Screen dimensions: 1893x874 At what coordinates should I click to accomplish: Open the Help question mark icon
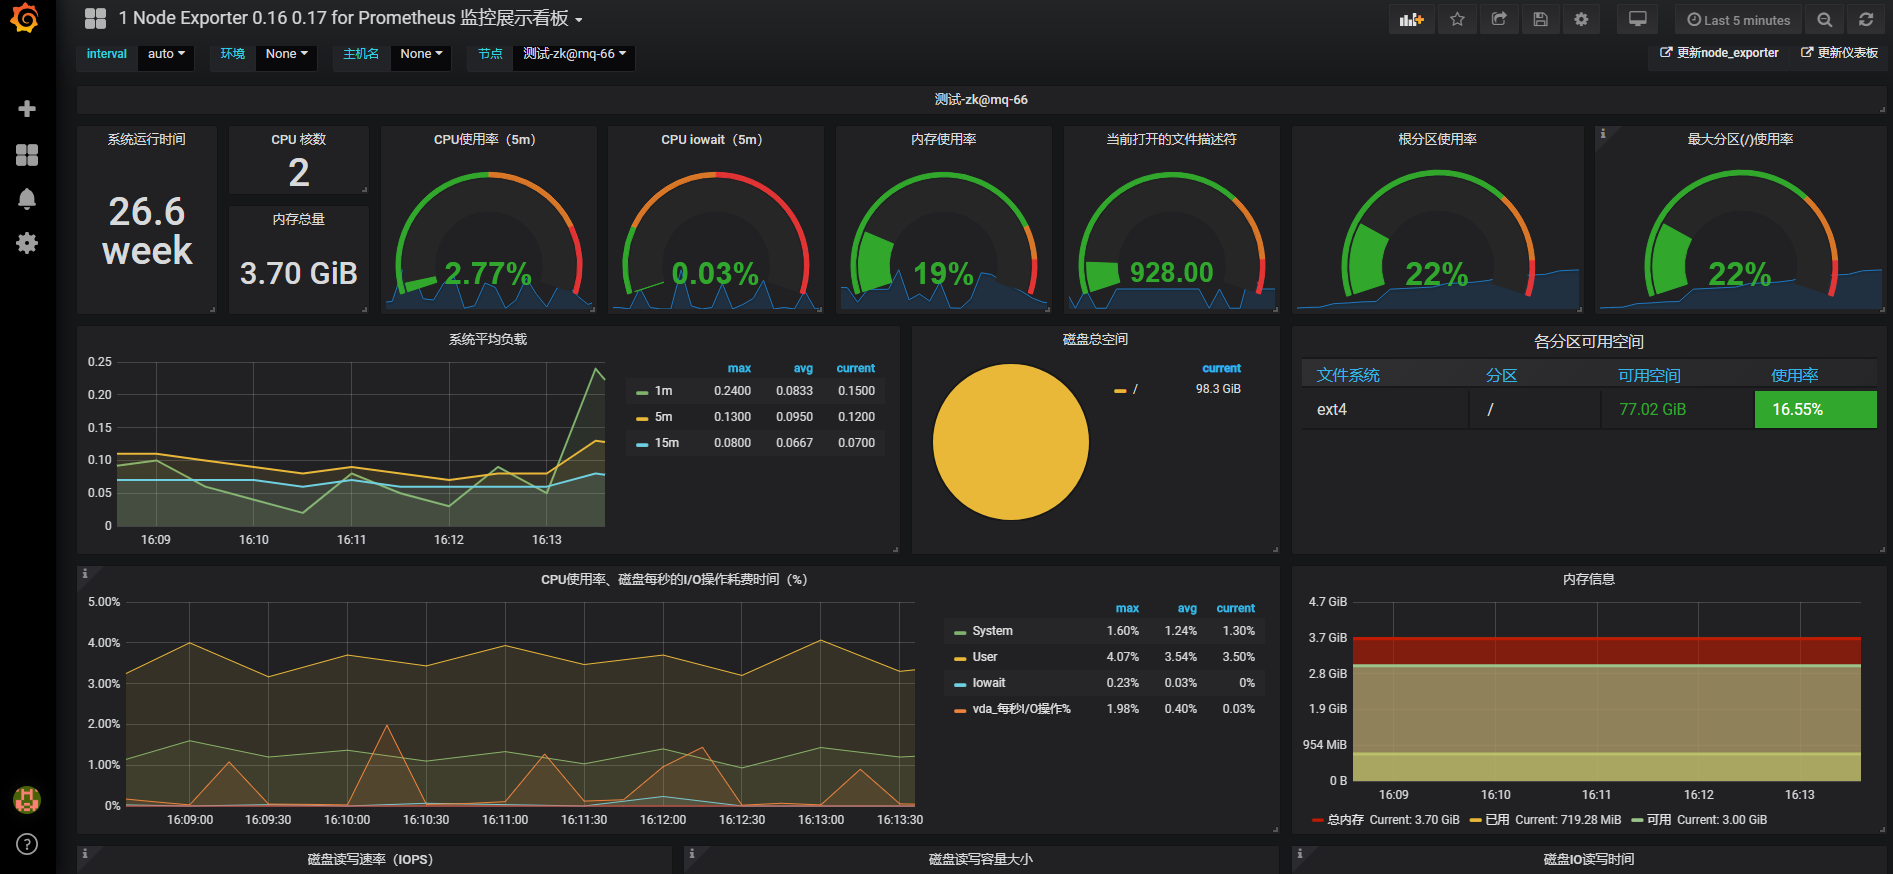27,844
